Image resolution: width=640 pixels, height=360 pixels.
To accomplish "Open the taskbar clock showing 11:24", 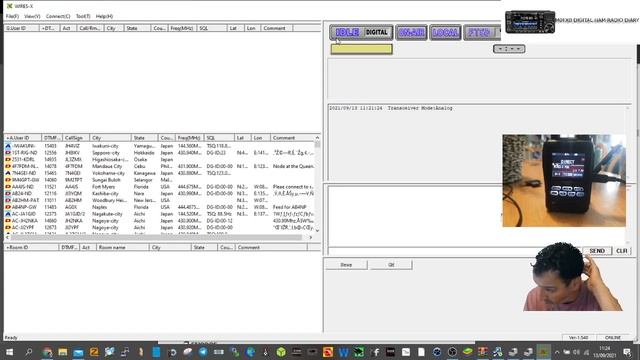I will click(x=604, y=352).
